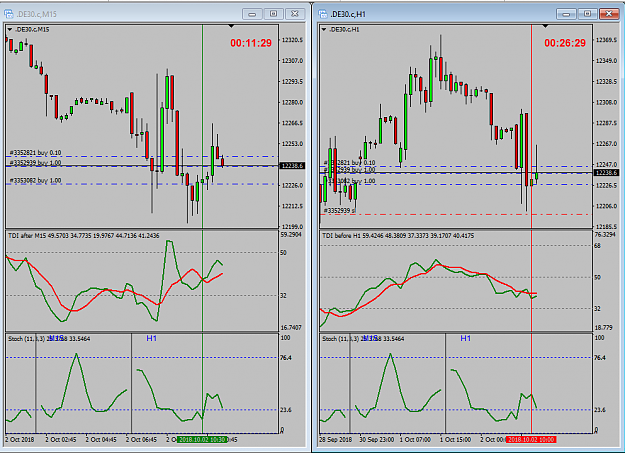Close the .DE30.c,H1 chart window
Image resolution: width=625 pixels, height=453 pixels.
[x=609, y=14]
